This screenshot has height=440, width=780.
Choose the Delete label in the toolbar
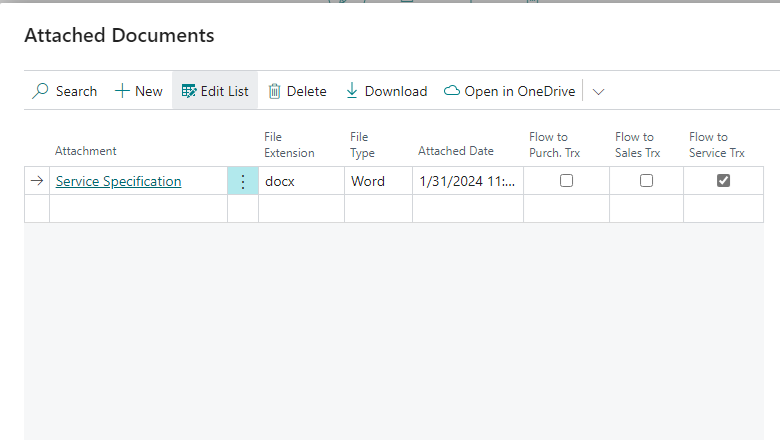tap(306, 91)
